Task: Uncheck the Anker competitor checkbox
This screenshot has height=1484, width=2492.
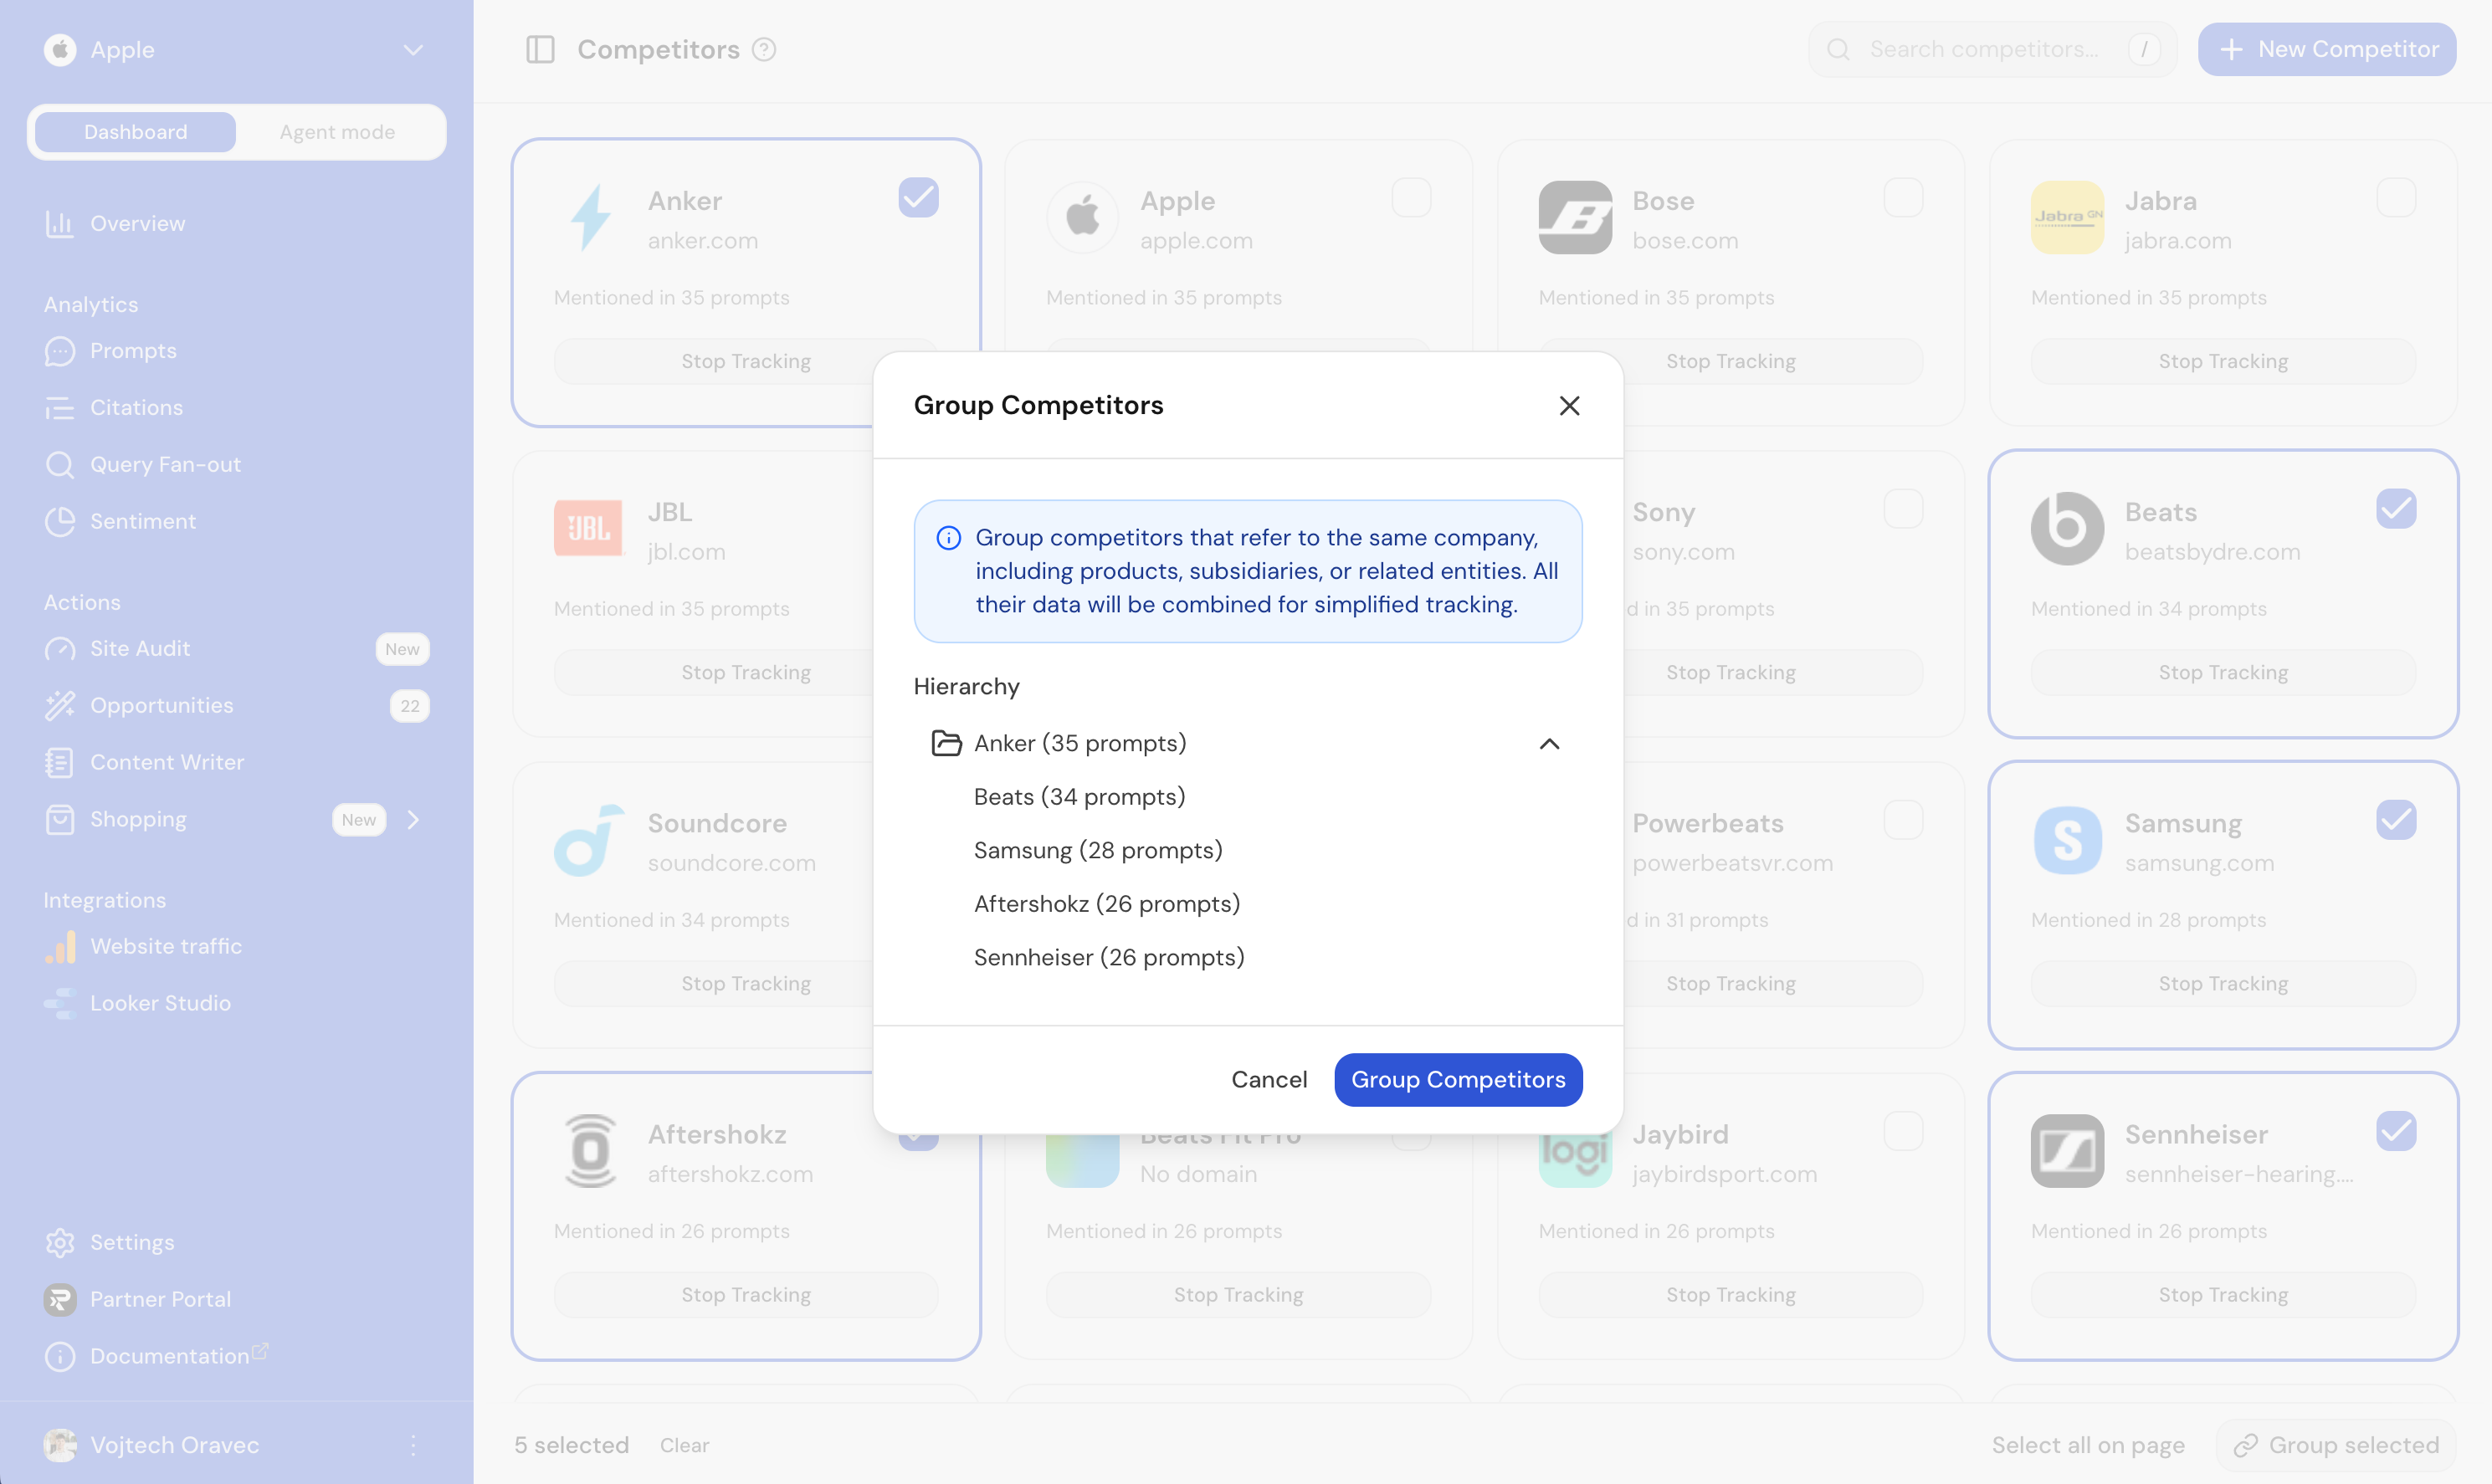Action: (x=918, y=198)
